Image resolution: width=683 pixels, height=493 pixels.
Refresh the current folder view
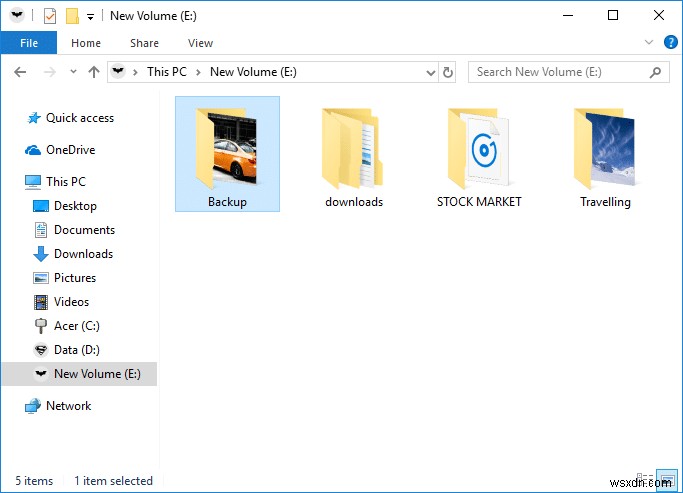point(448,72)
